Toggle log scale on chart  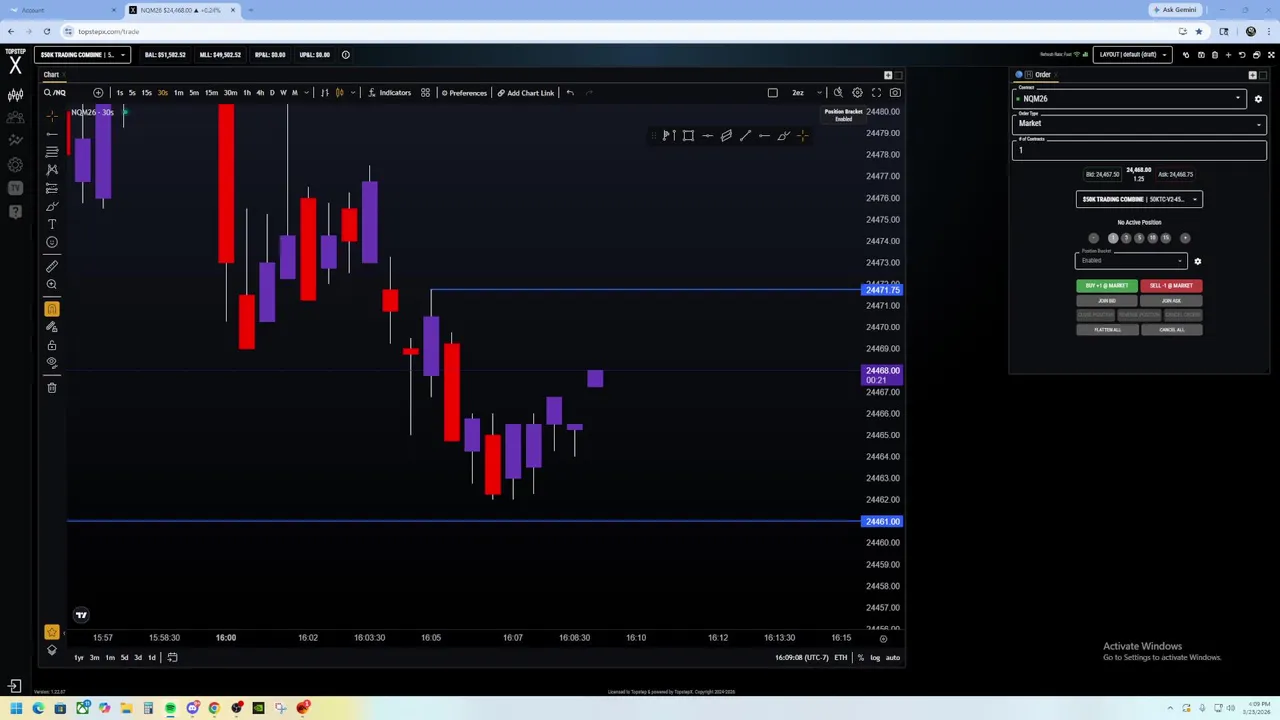pos(875,658)
